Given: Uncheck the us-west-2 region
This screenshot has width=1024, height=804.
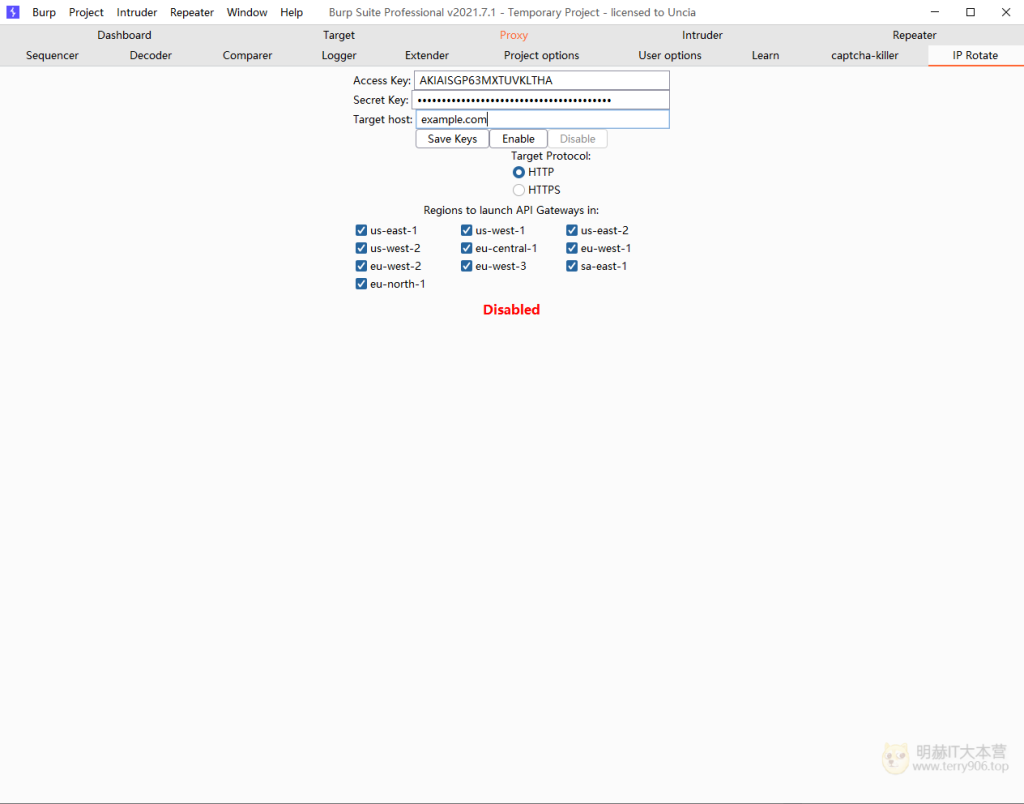Looking at the screenshot, I should [x=361, y=248].
